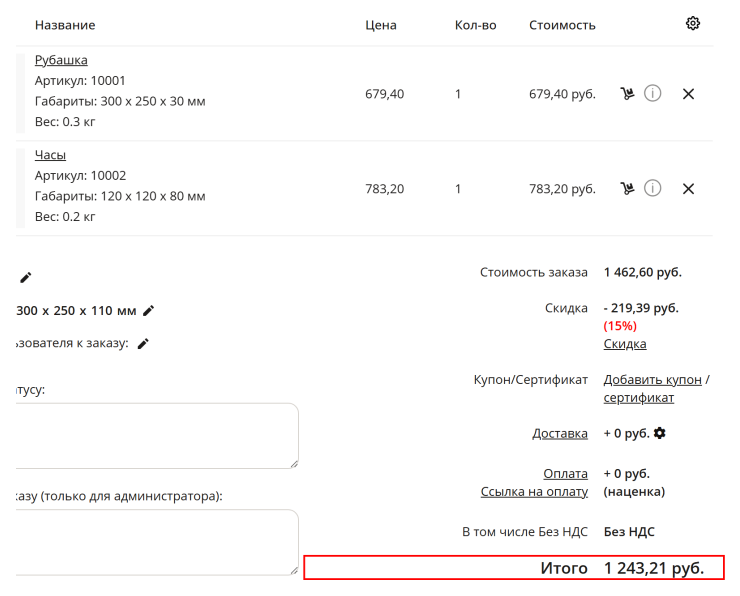
Task: Click red (15%) discount percentage
Action: click(x=620, y=326)
